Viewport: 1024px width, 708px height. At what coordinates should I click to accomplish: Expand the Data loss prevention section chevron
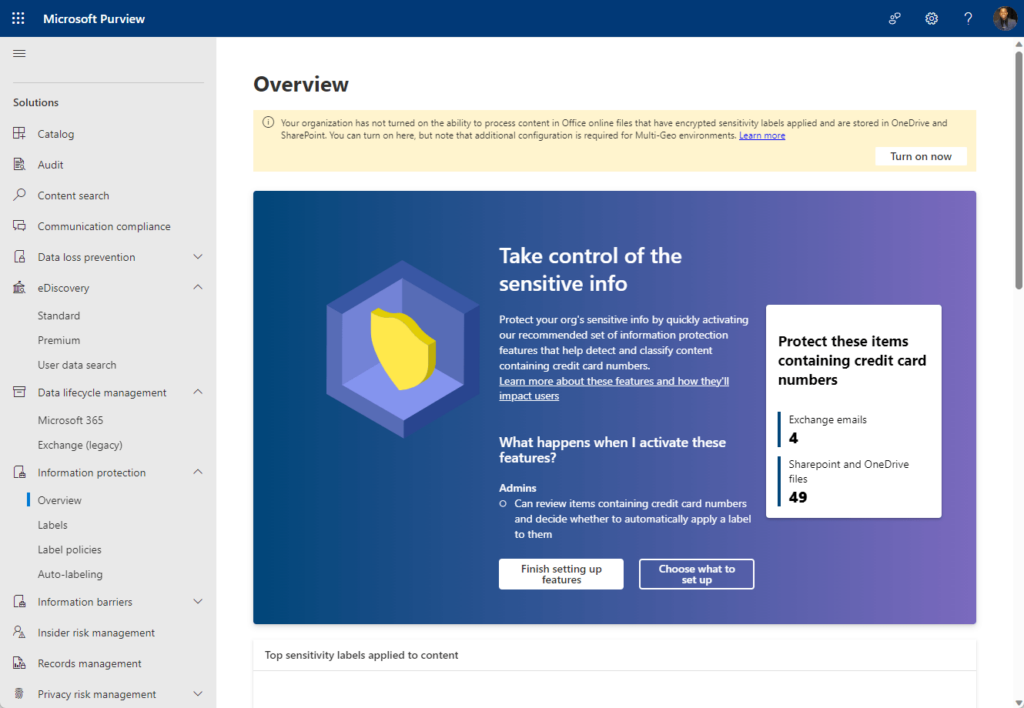tap(198, 257)
